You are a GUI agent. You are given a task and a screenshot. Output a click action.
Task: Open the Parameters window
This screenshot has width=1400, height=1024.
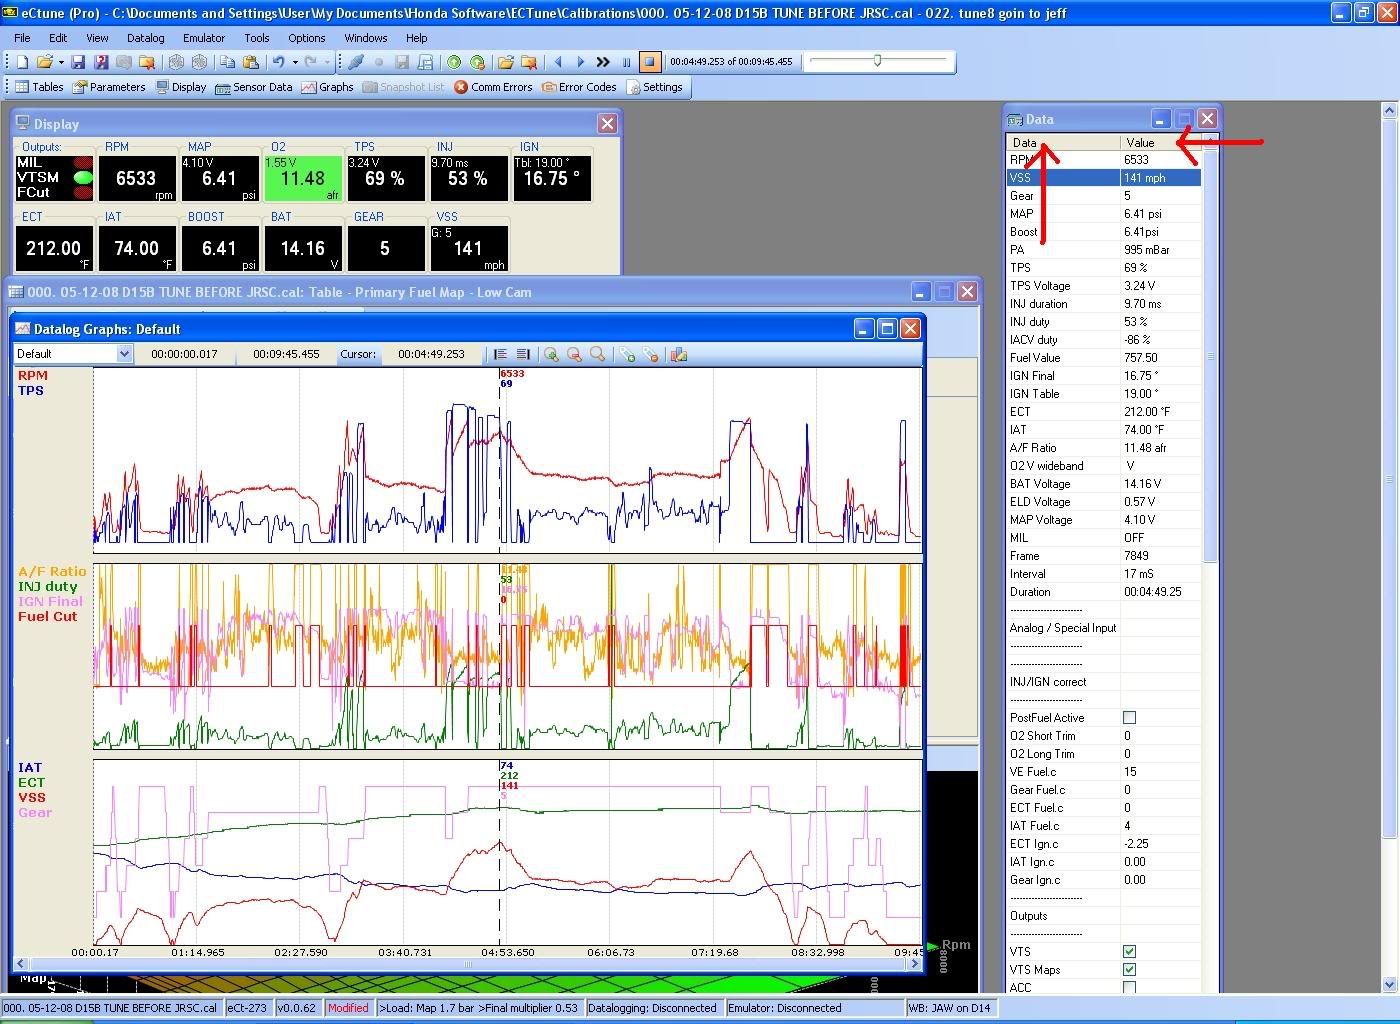tap(108, 87)
